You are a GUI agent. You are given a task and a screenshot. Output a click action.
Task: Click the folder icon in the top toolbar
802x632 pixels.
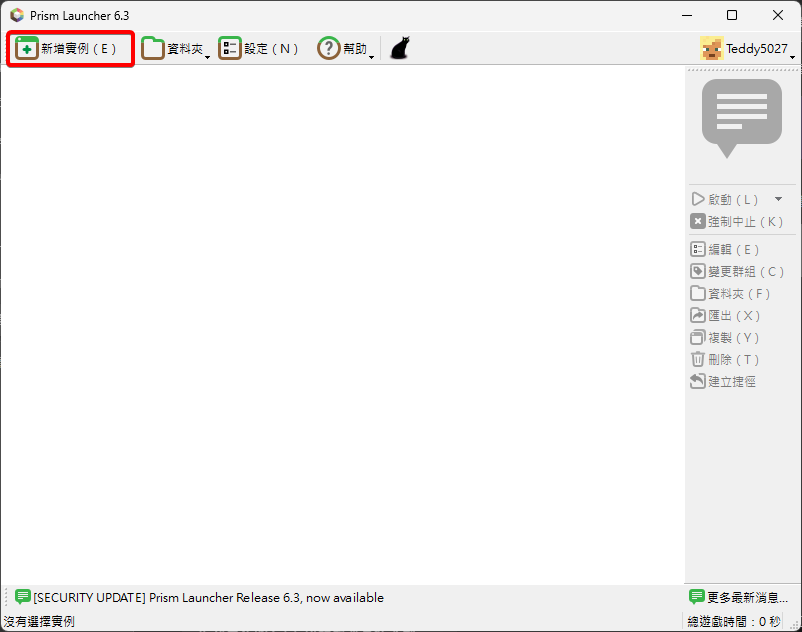point(152,49)
